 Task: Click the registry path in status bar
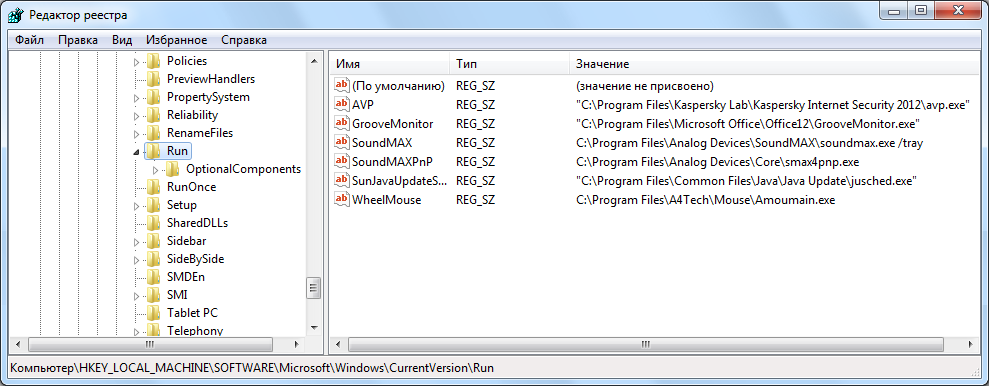pyautogui.click(x=252, y=367)
